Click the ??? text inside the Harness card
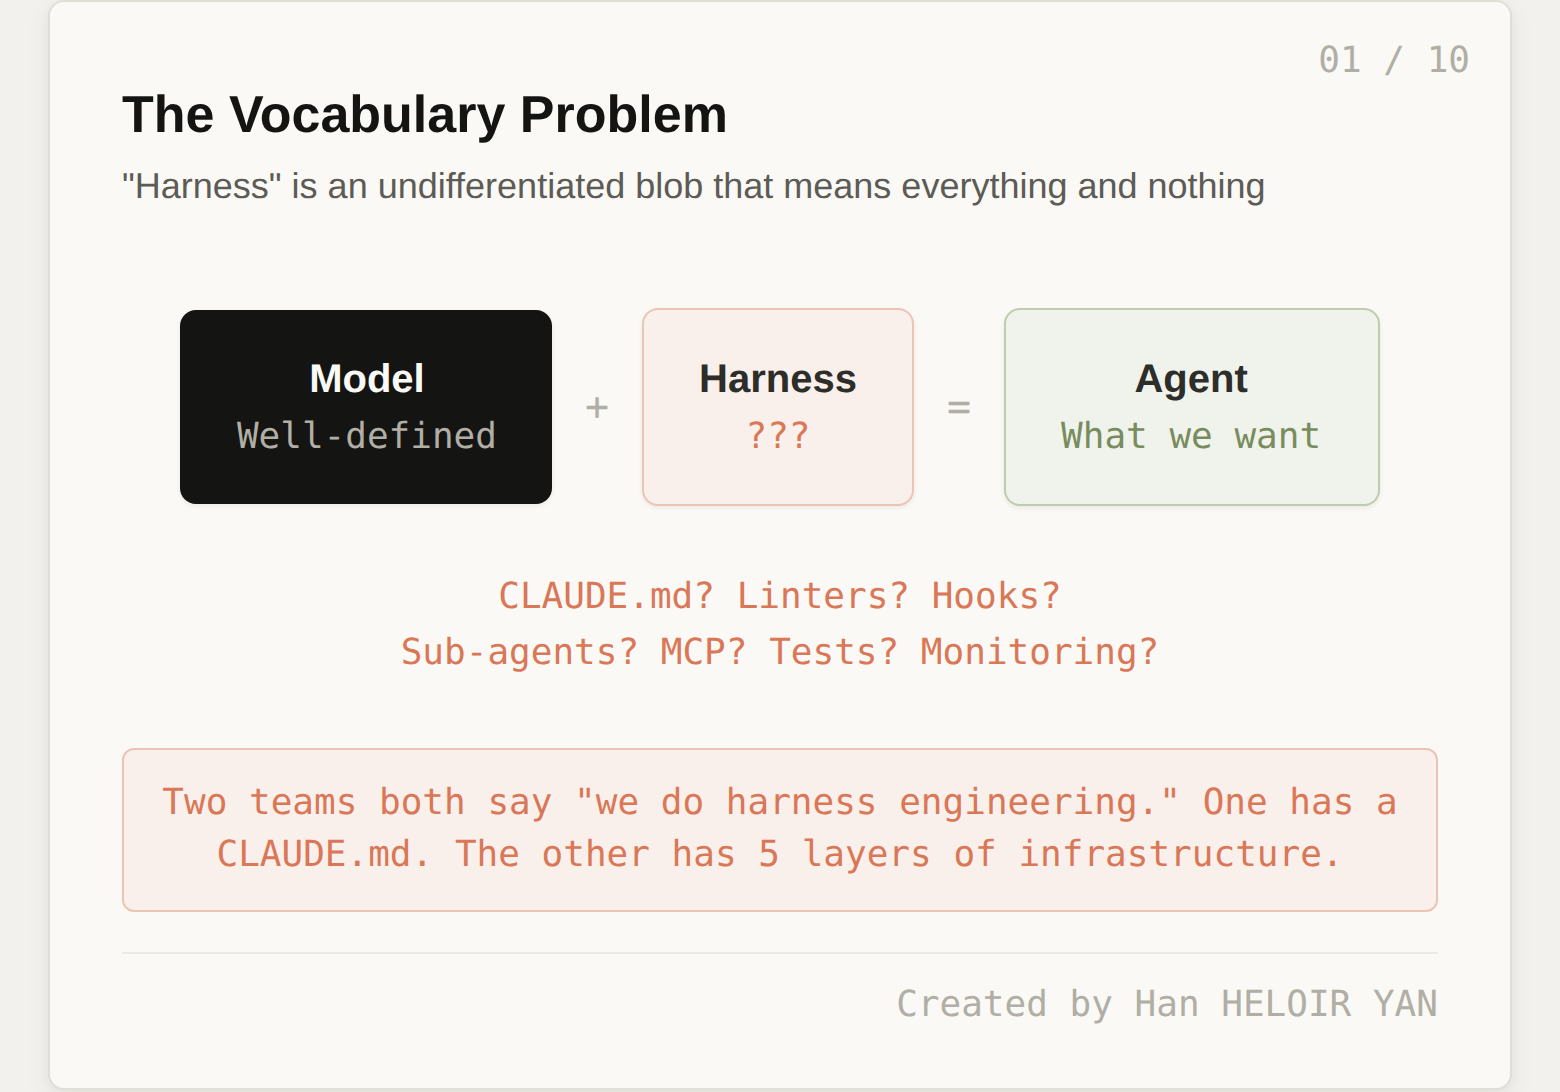 pos(778,435)
